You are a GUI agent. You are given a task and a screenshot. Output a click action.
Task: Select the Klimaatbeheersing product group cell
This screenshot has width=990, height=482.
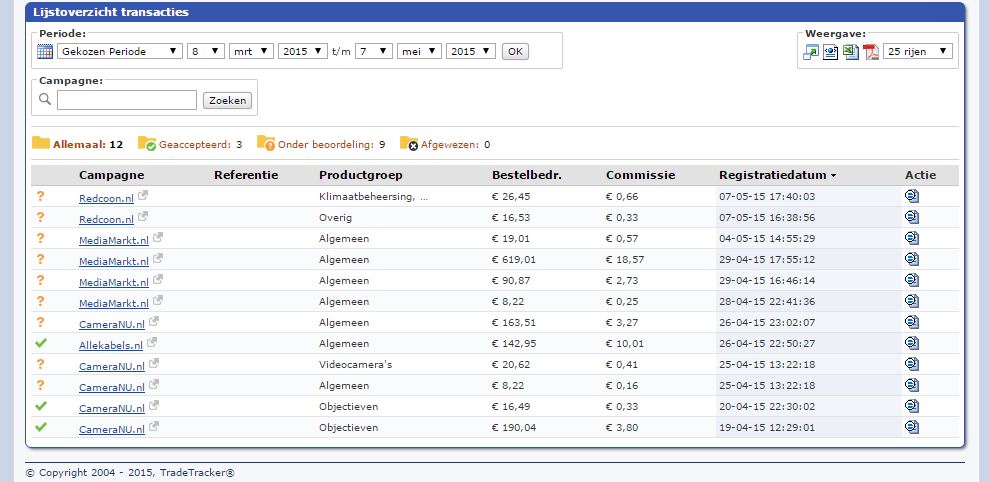373,196
